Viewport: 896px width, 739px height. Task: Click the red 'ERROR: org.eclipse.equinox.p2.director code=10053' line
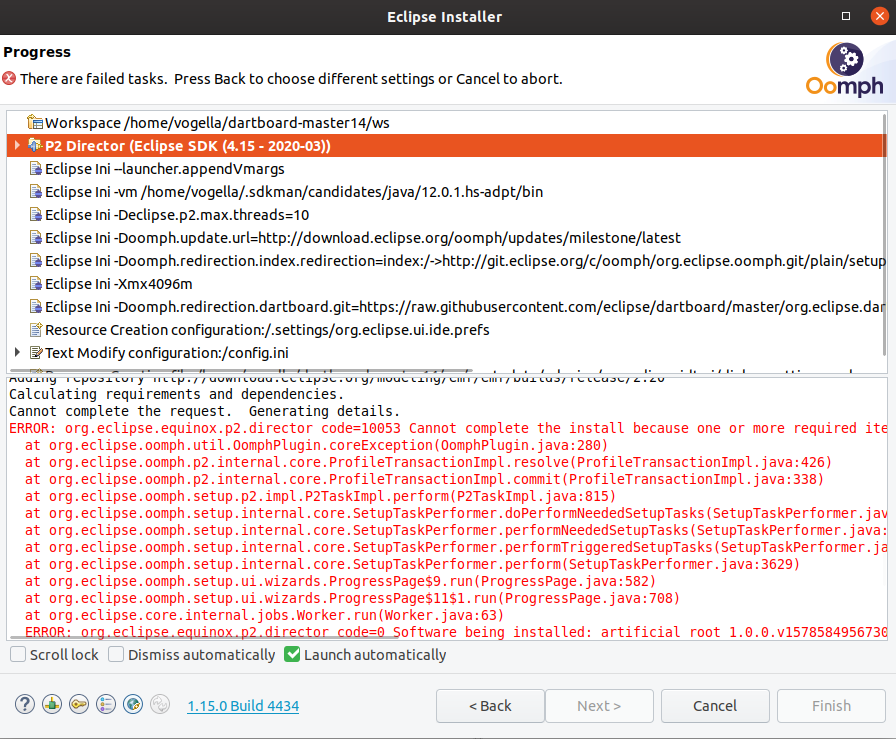point(447,428)
